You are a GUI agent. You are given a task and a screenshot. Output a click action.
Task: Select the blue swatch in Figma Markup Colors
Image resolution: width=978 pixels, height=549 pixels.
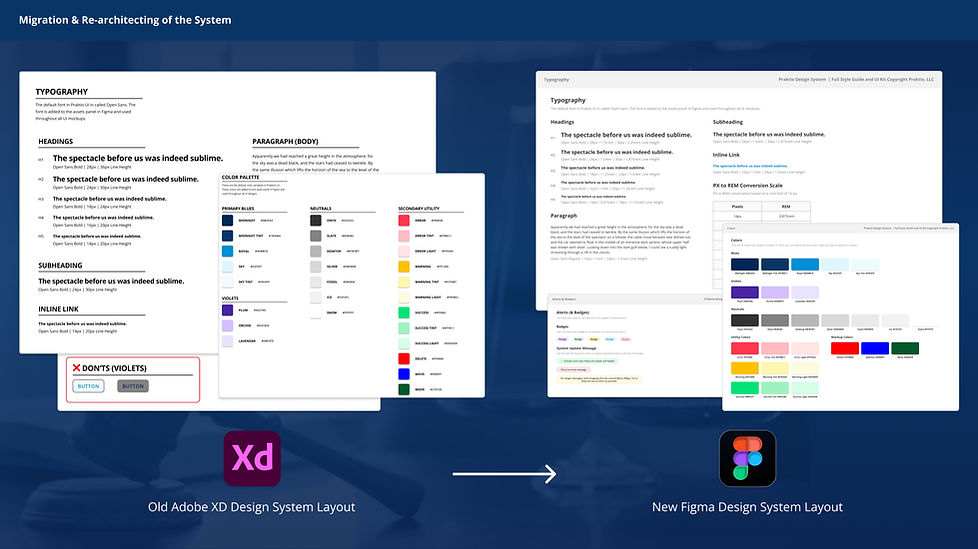click(x=875, y=348)
